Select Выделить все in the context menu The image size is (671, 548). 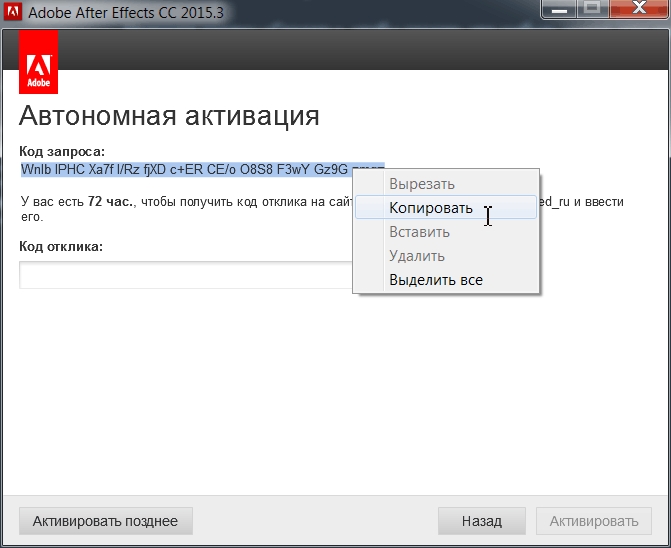click(x=445, y=280)
